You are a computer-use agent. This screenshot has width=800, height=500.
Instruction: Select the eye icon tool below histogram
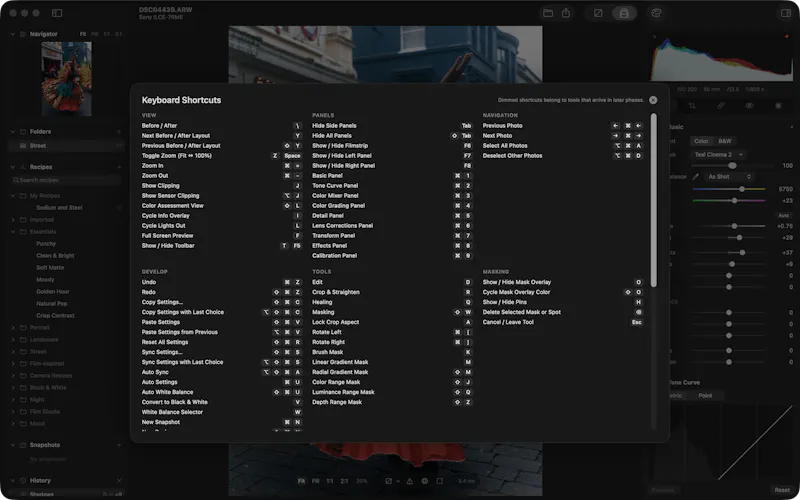coord(749,106)
